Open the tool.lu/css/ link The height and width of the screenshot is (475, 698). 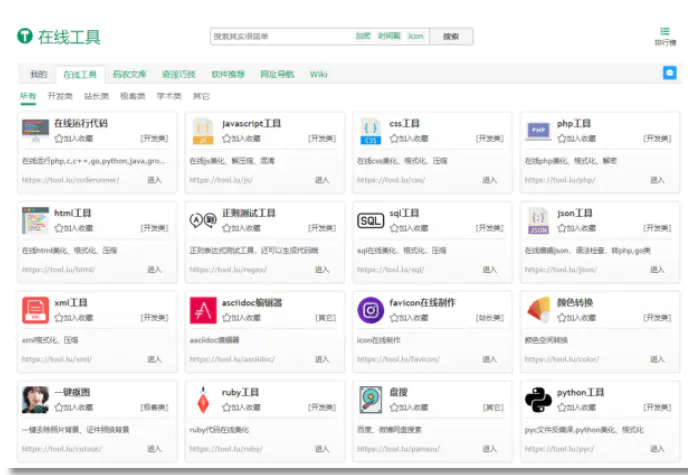[x=391, y=180]
